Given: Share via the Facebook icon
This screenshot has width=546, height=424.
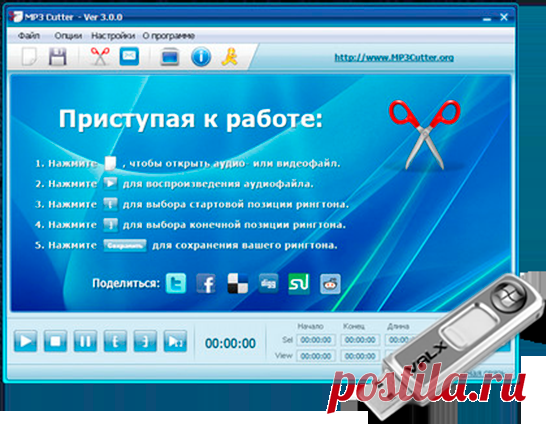Looking at the screenshot, I should [x=206, y=283].
